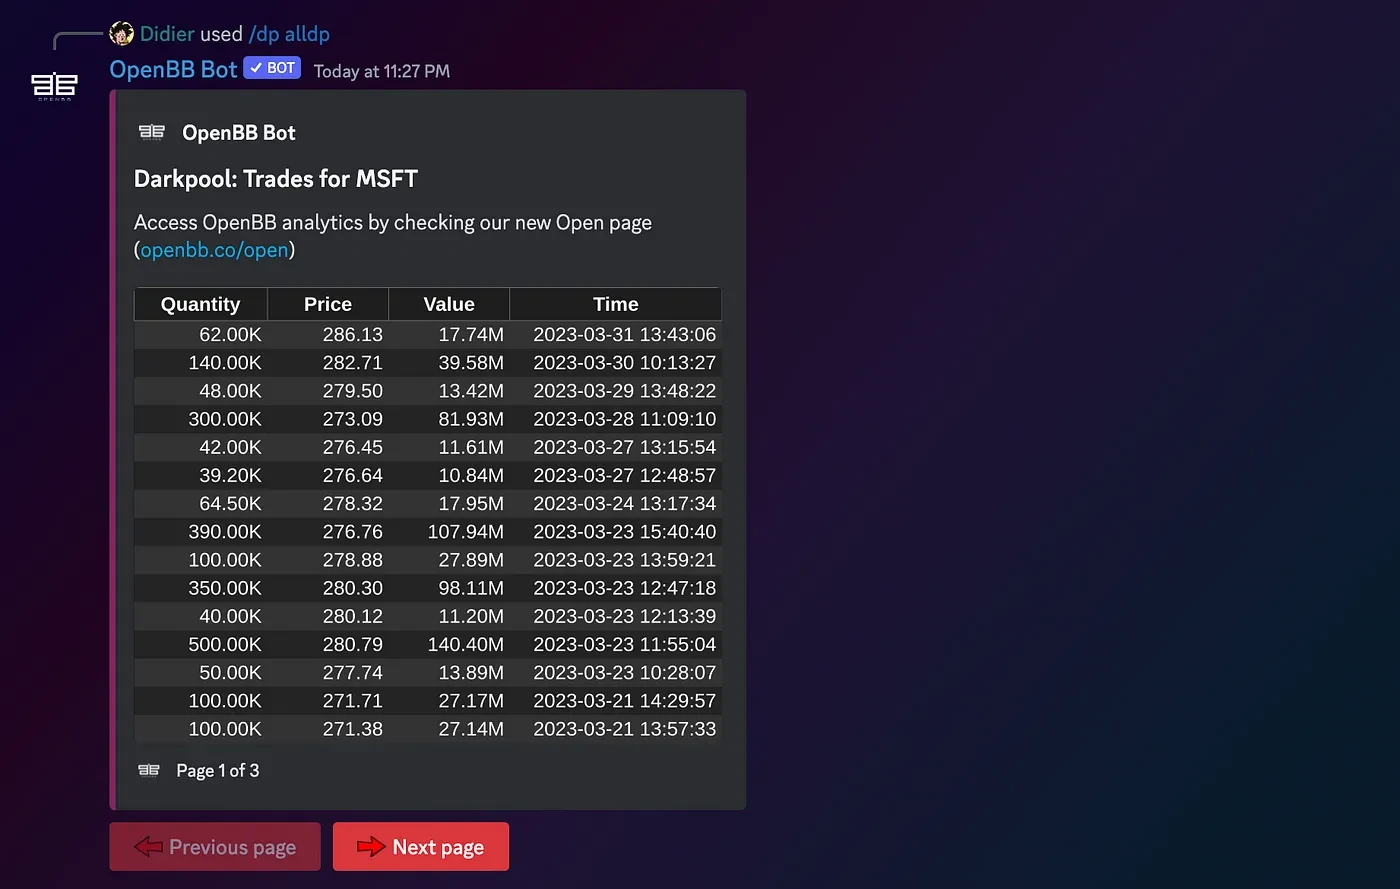Click the Value column header

449,304
